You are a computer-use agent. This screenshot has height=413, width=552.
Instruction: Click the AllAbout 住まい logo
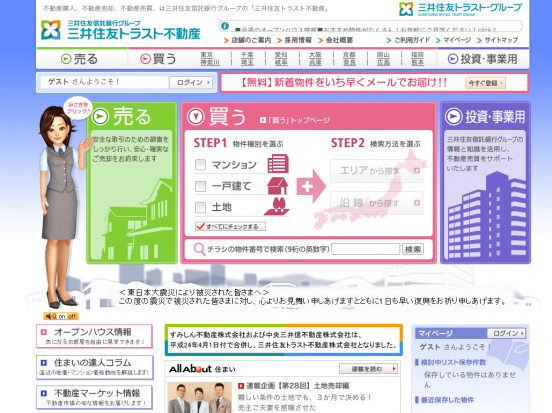point(202,369)
